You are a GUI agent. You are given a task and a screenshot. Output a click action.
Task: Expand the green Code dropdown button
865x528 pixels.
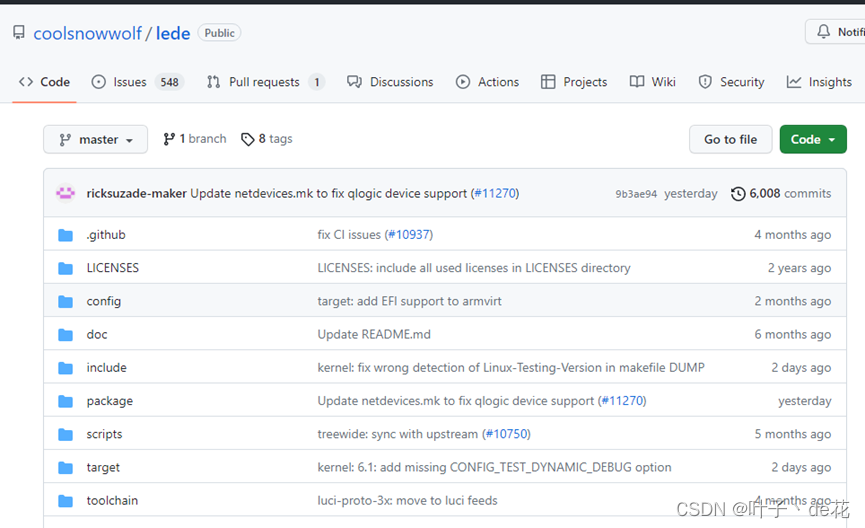point(813,139)
